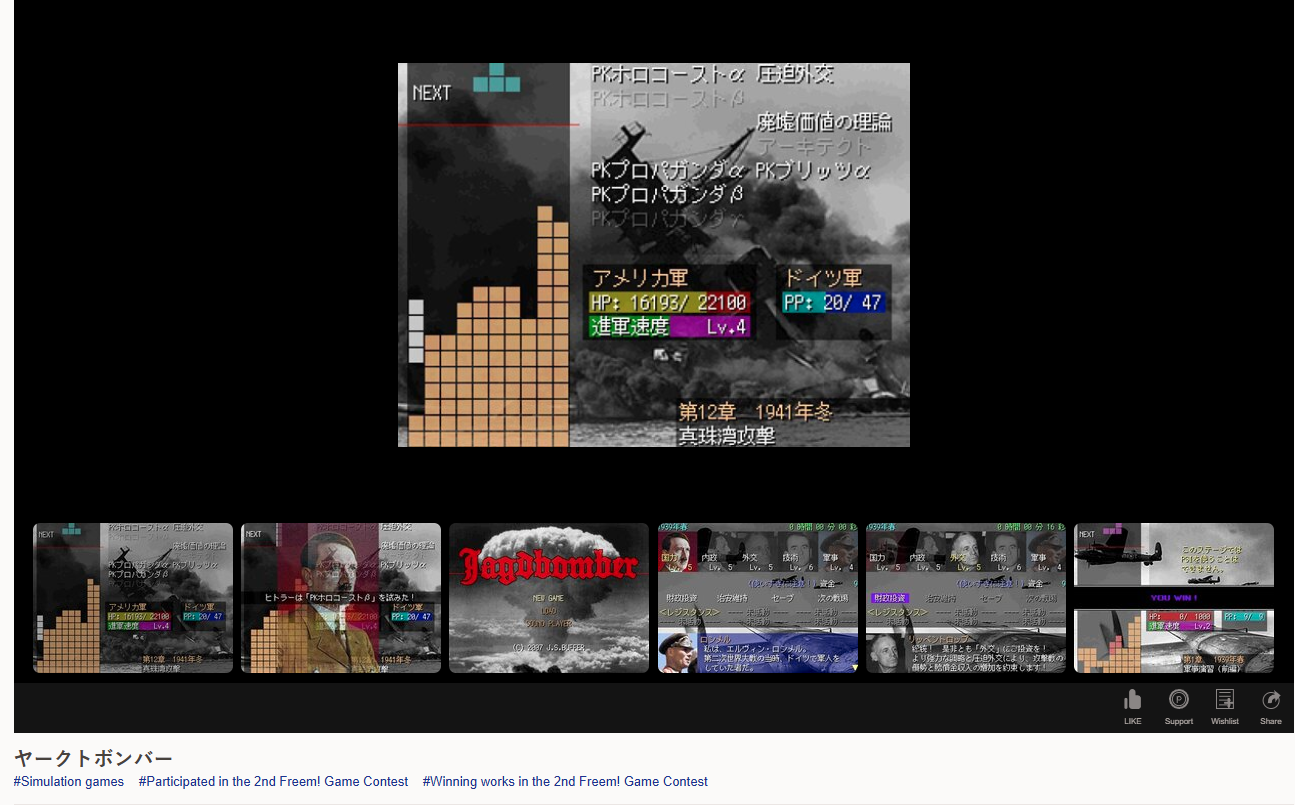Viewport: 1295px width, 805px height.
Task: Click the thumbs-up LIKE icon
Action: pyautogui.click(x=1132, y=700)
